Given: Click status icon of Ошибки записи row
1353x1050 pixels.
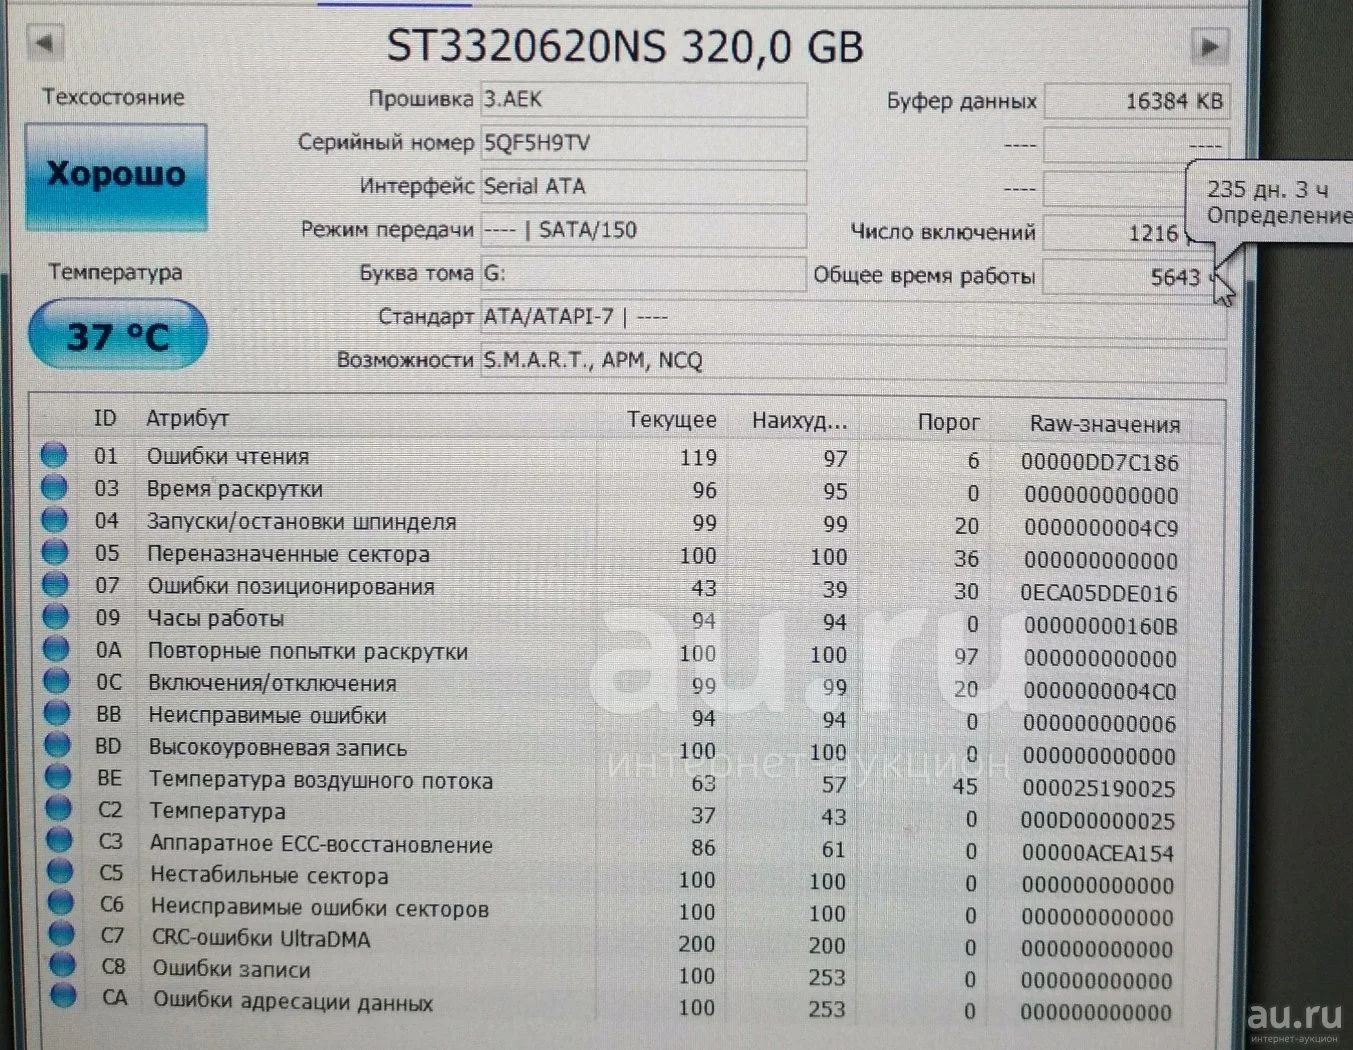Looking at the screenshot, I should tap(62, 965).
